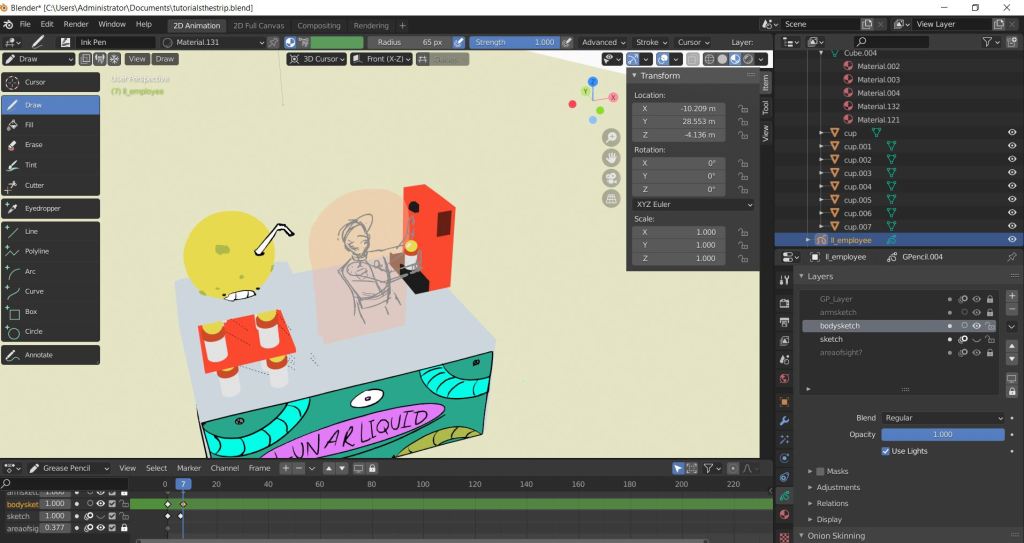Toggle visibility of the sketch layer

coord(976,340)
